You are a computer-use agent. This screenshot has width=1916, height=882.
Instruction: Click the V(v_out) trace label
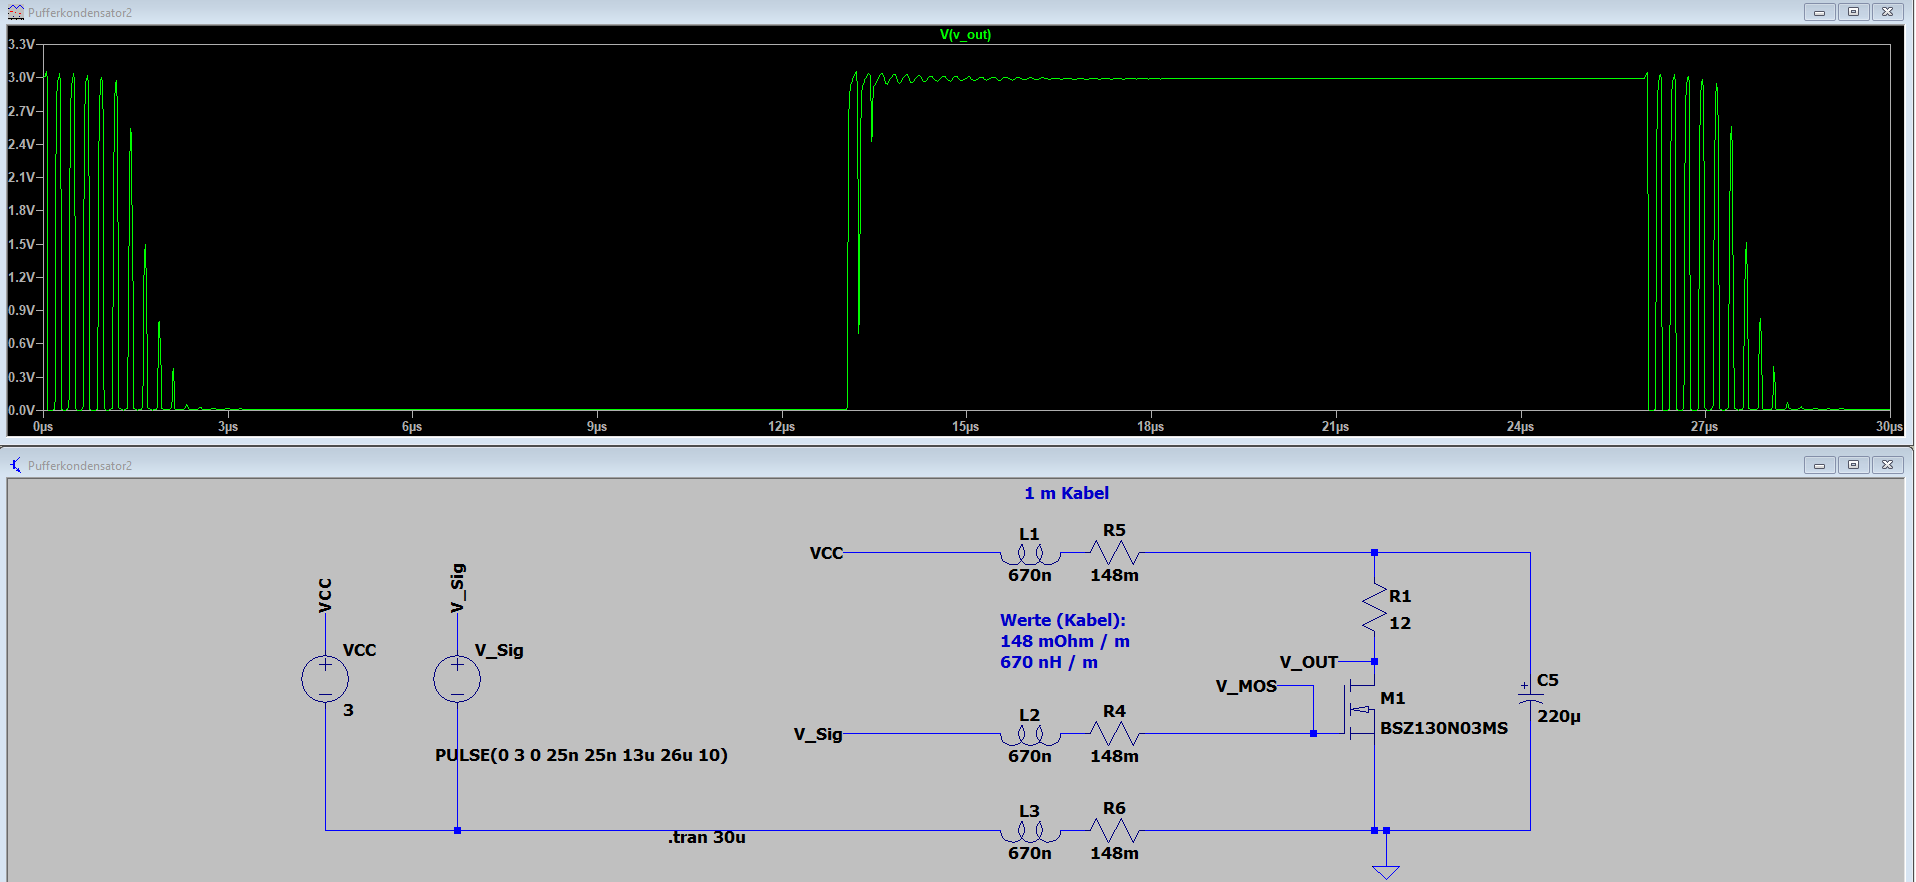pyautogui.click(x=965, y=35)
